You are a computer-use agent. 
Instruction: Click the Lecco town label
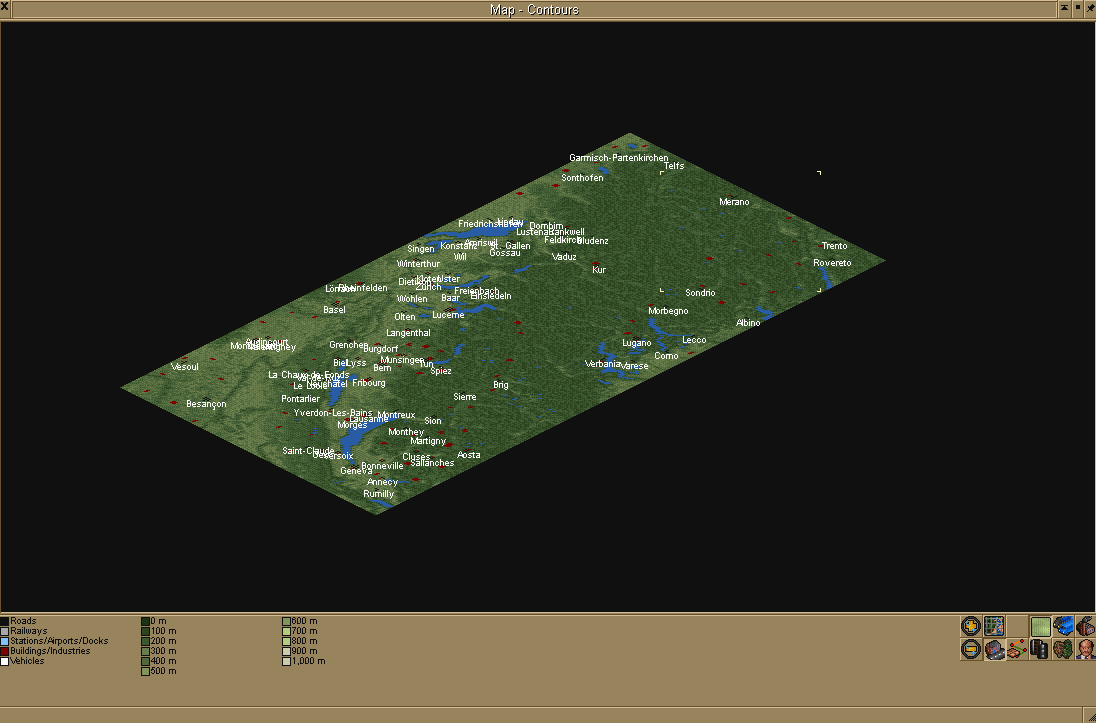pyautogui.click(x=694, y=341)
